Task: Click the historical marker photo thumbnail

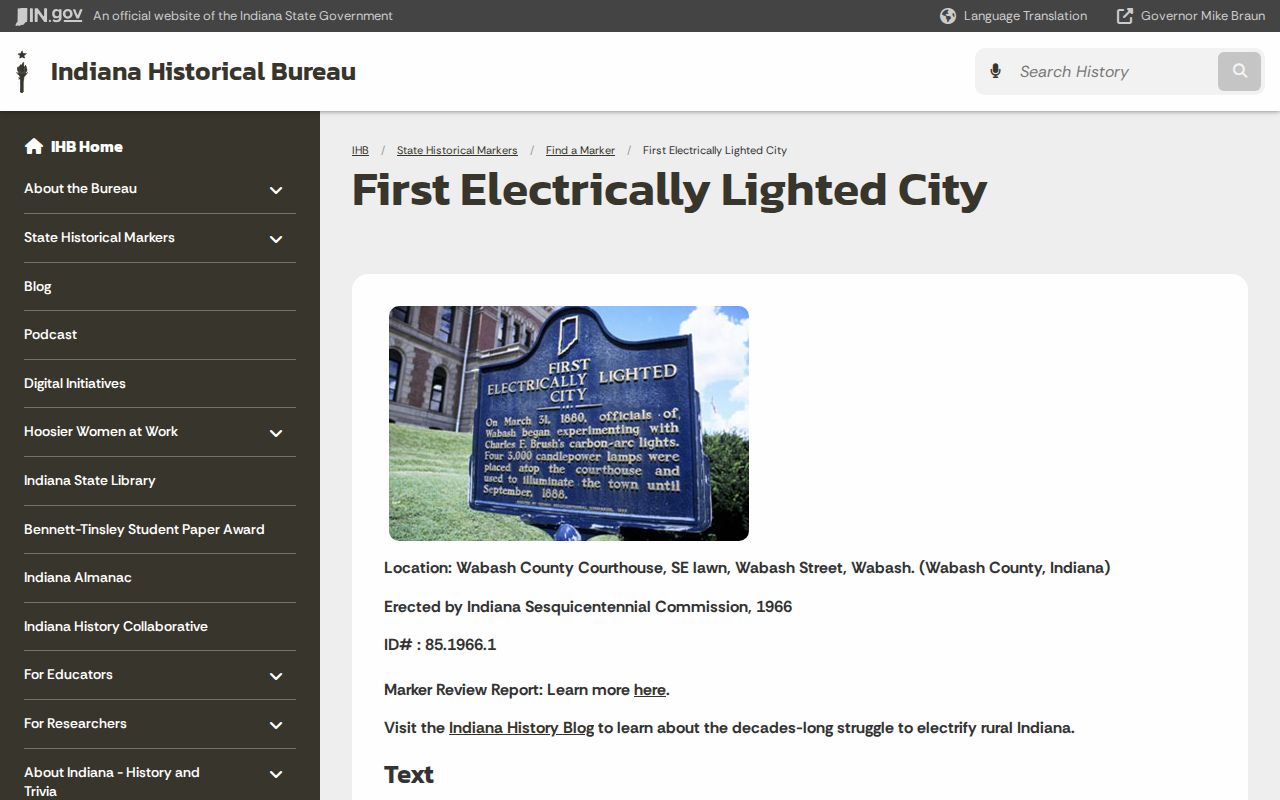Action: pos(569,423)
